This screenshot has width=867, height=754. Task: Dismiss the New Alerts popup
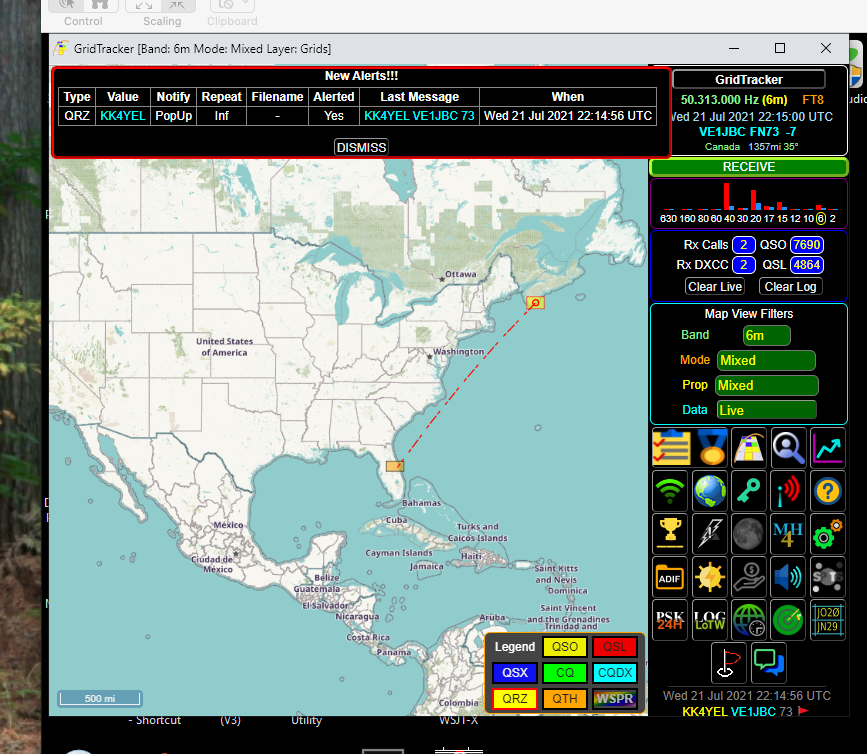tap(361, 148)
